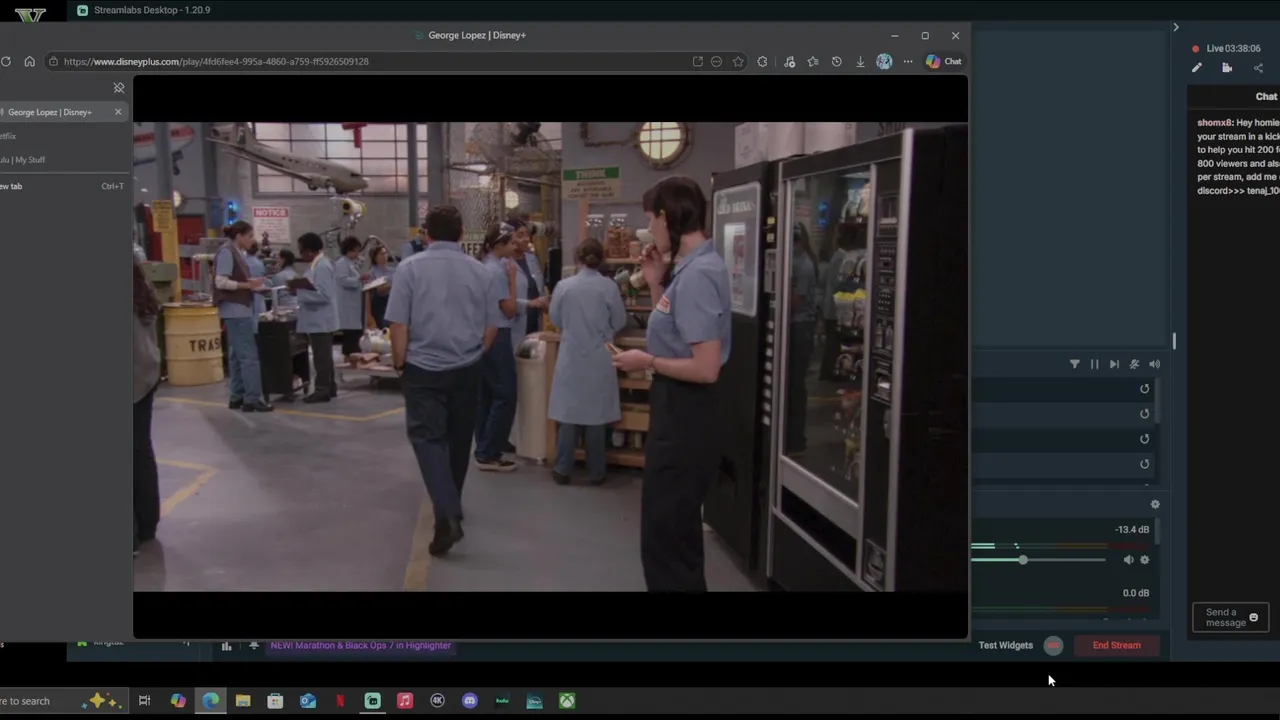Open the -13.4 dB source settings gear
This screenshot has height=720, width=1280.
click(1145, 560)
